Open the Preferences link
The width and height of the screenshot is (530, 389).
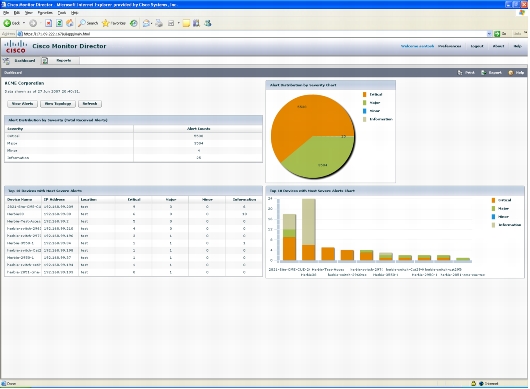449,46
